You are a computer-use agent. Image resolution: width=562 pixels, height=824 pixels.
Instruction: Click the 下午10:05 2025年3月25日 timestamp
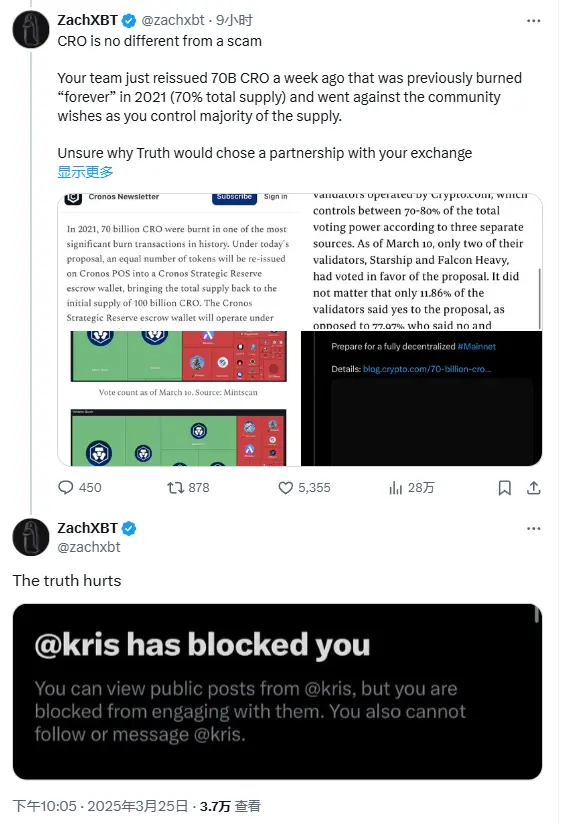[x=100, y=806]
